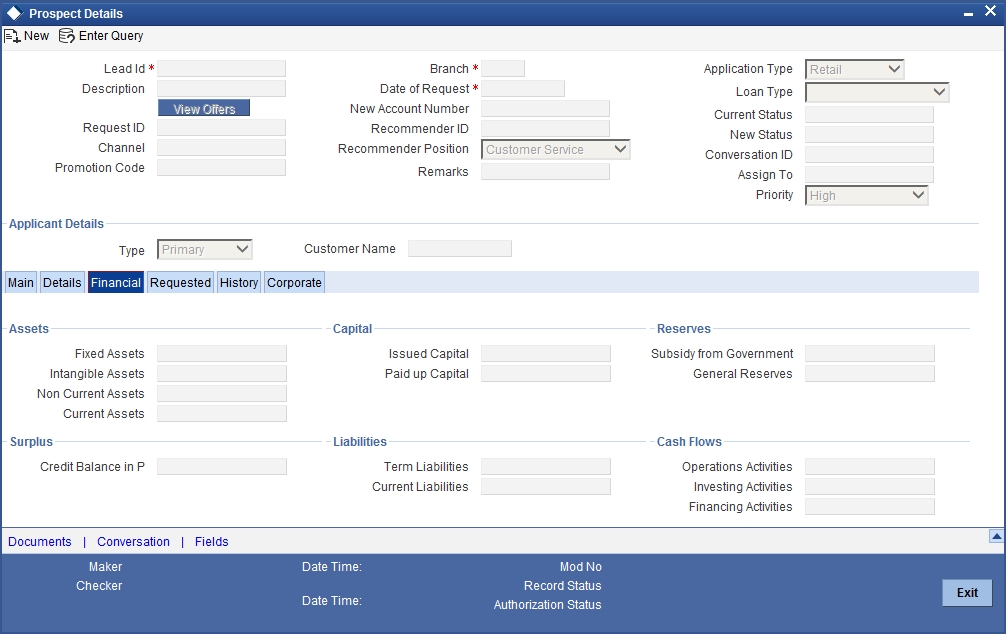Viewport: 1006px width, 634px height.
Task: Click the Subsidy from Government field
Action: click(870, 354)
